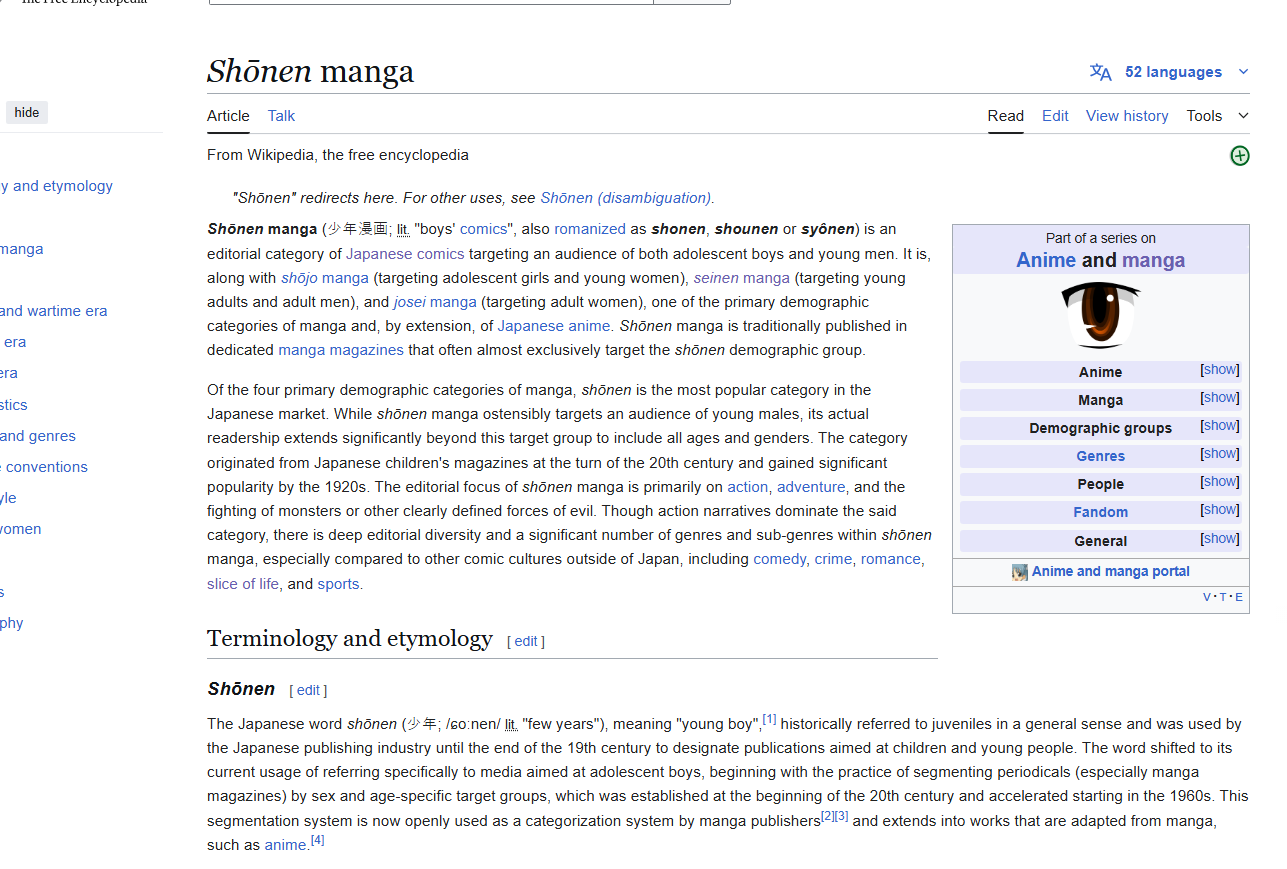Click the anime eye image in sidebar

click(1100, 315)
